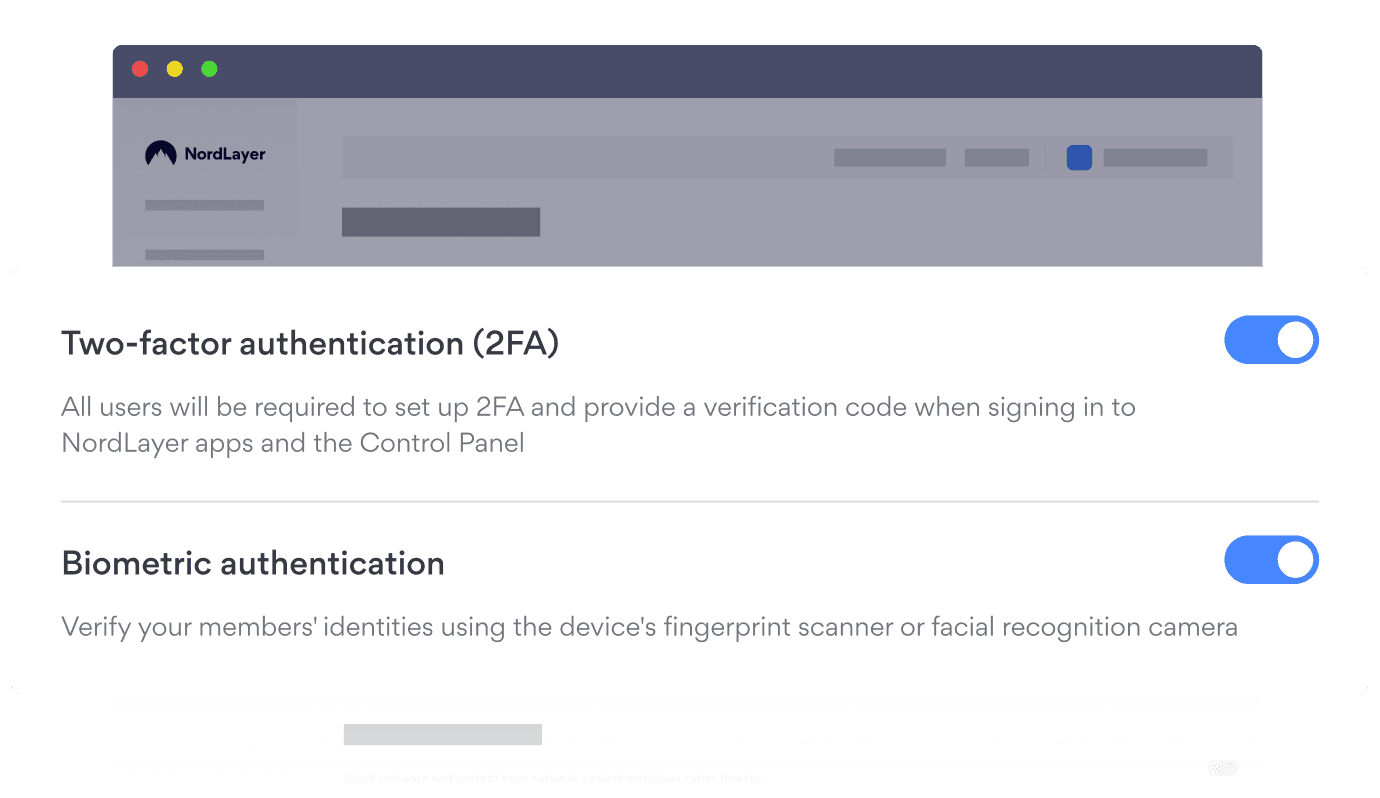Turn off the Biometric authentication switch
The image size is (1380, 798).
click(x=1271, y=560)
